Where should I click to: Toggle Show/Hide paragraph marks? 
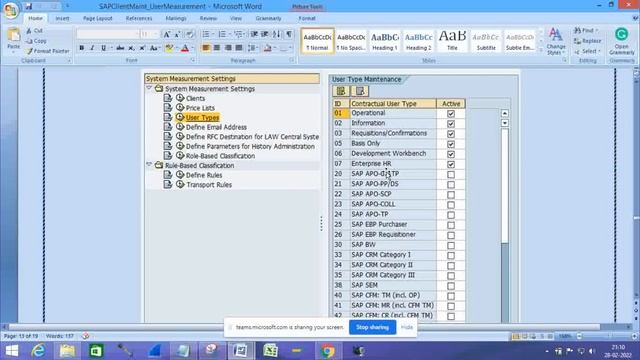[289, 34]
